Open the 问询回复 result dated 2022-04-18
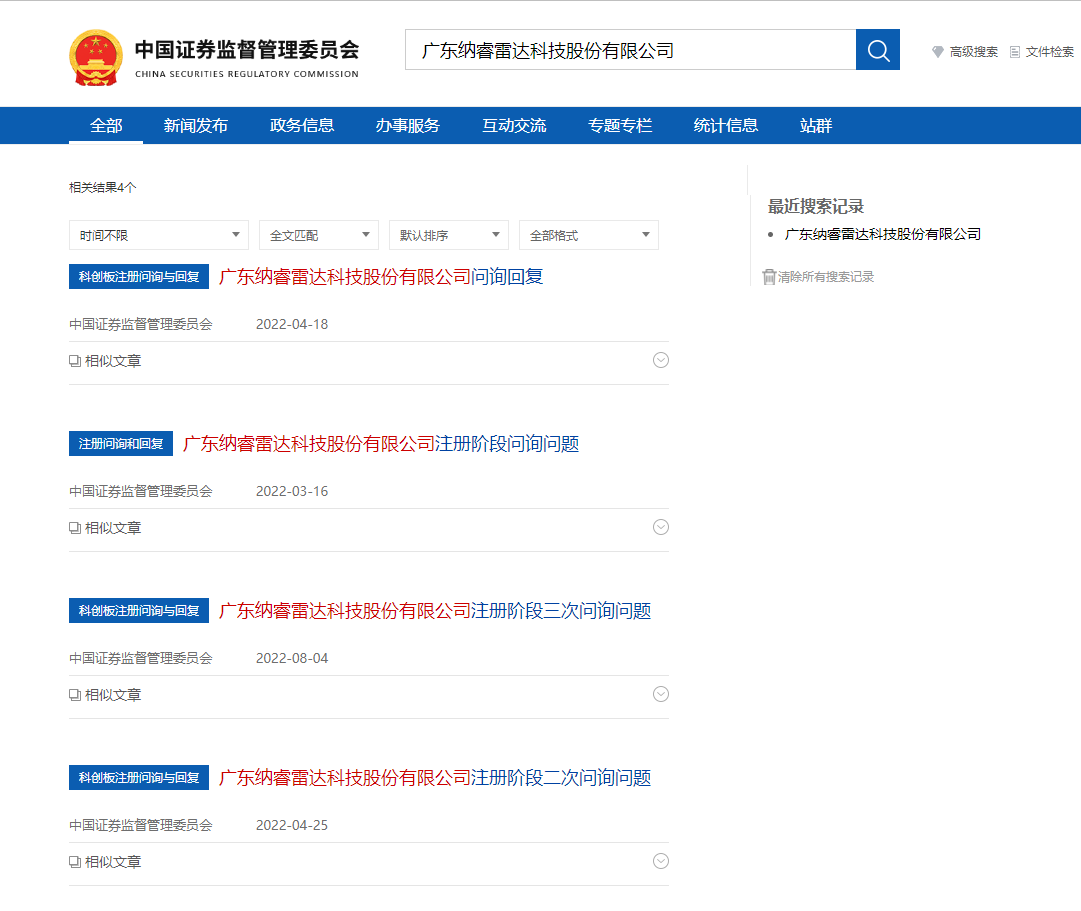Image resolution: width=1081 pixels, height=911 pixels. point(381,277)
